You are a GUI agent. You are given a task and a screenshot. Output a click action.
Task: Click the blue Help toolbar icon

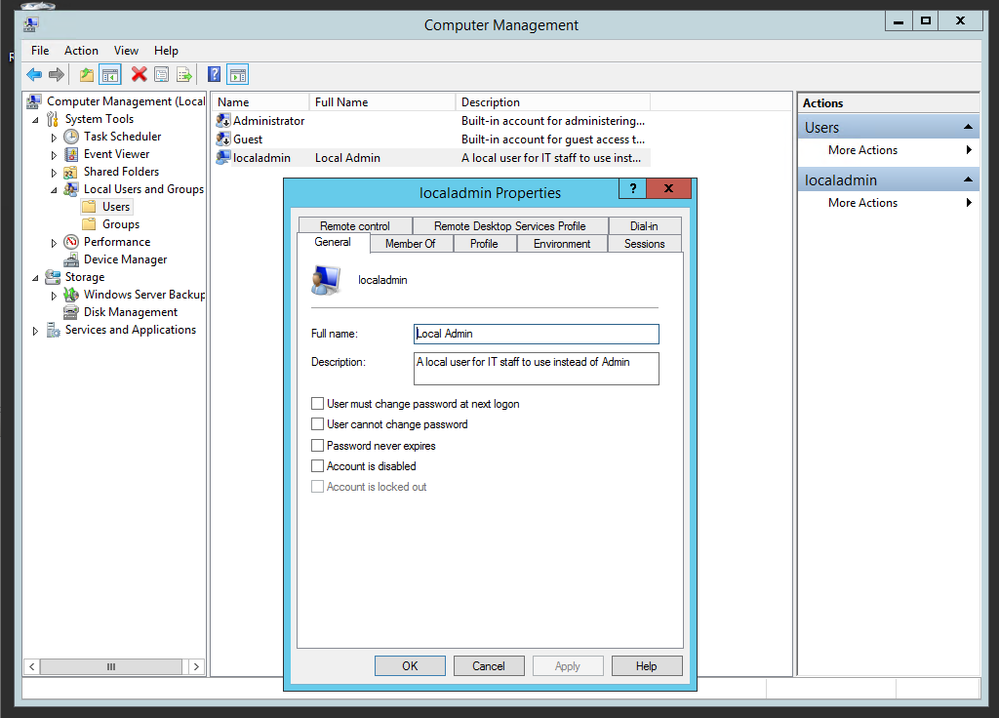[214, 75]
